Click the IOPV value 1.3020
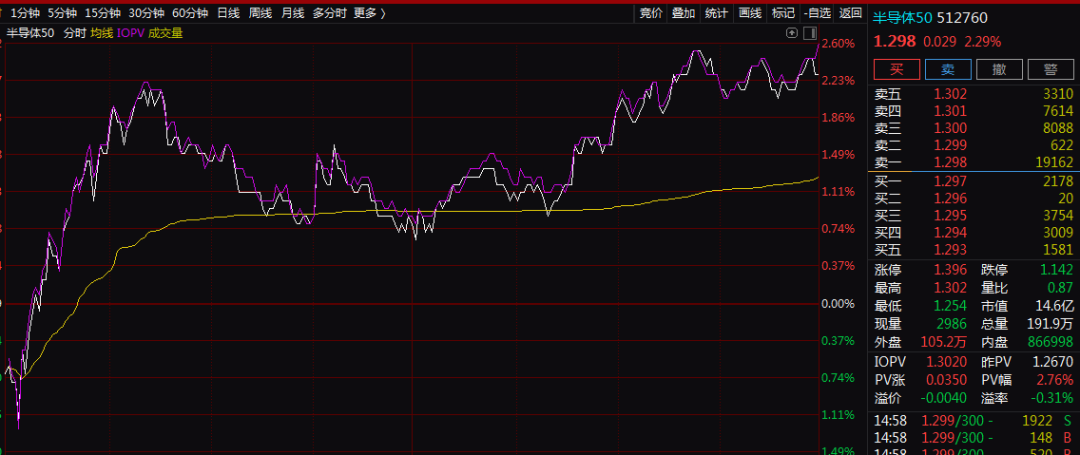 (946, 362)
